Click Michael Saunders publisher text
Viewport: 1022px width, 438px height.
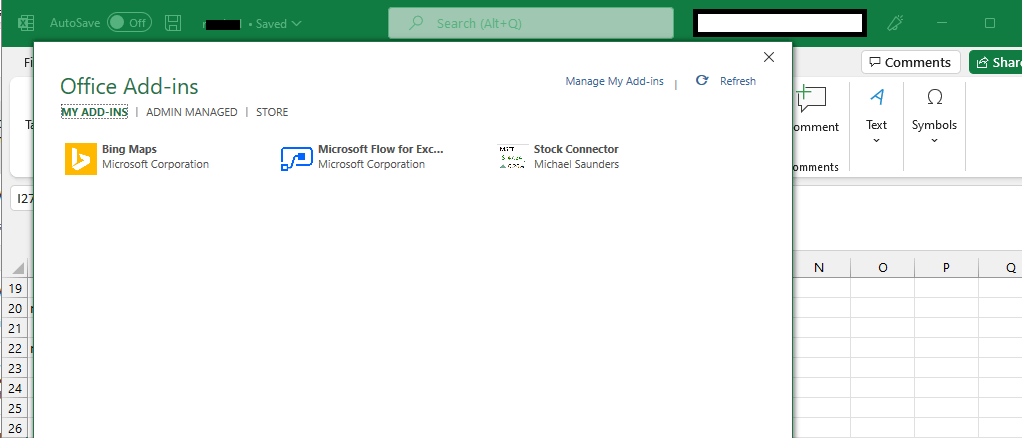[x=576, y=164]
